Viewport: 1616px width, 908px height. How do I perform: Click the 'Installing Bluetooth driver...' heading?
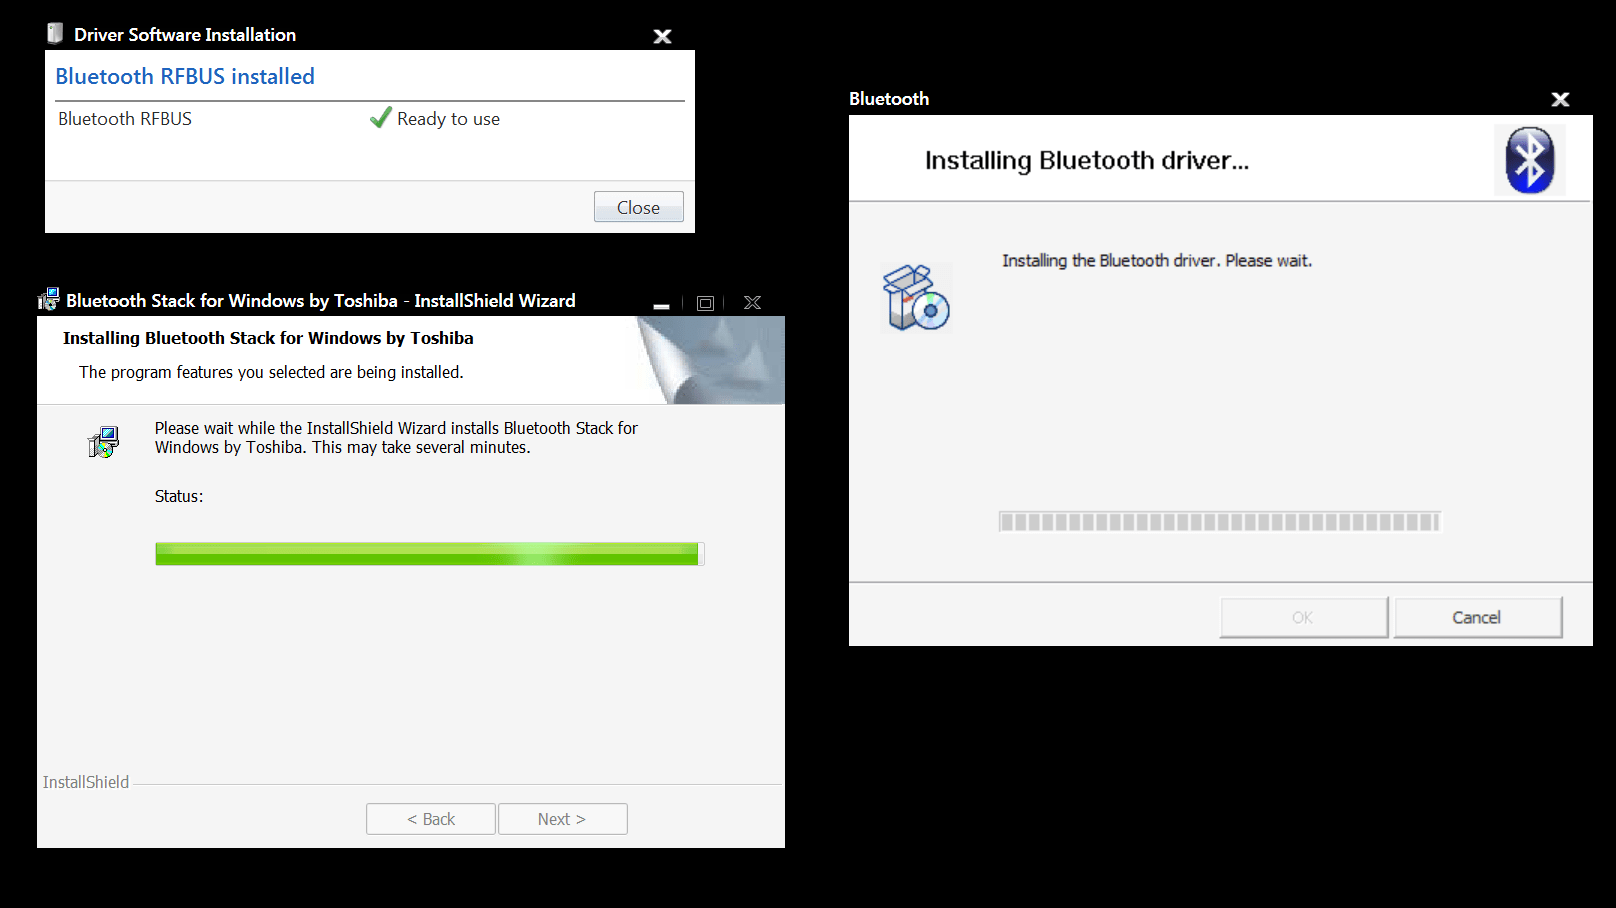[x=1087, y=160]
